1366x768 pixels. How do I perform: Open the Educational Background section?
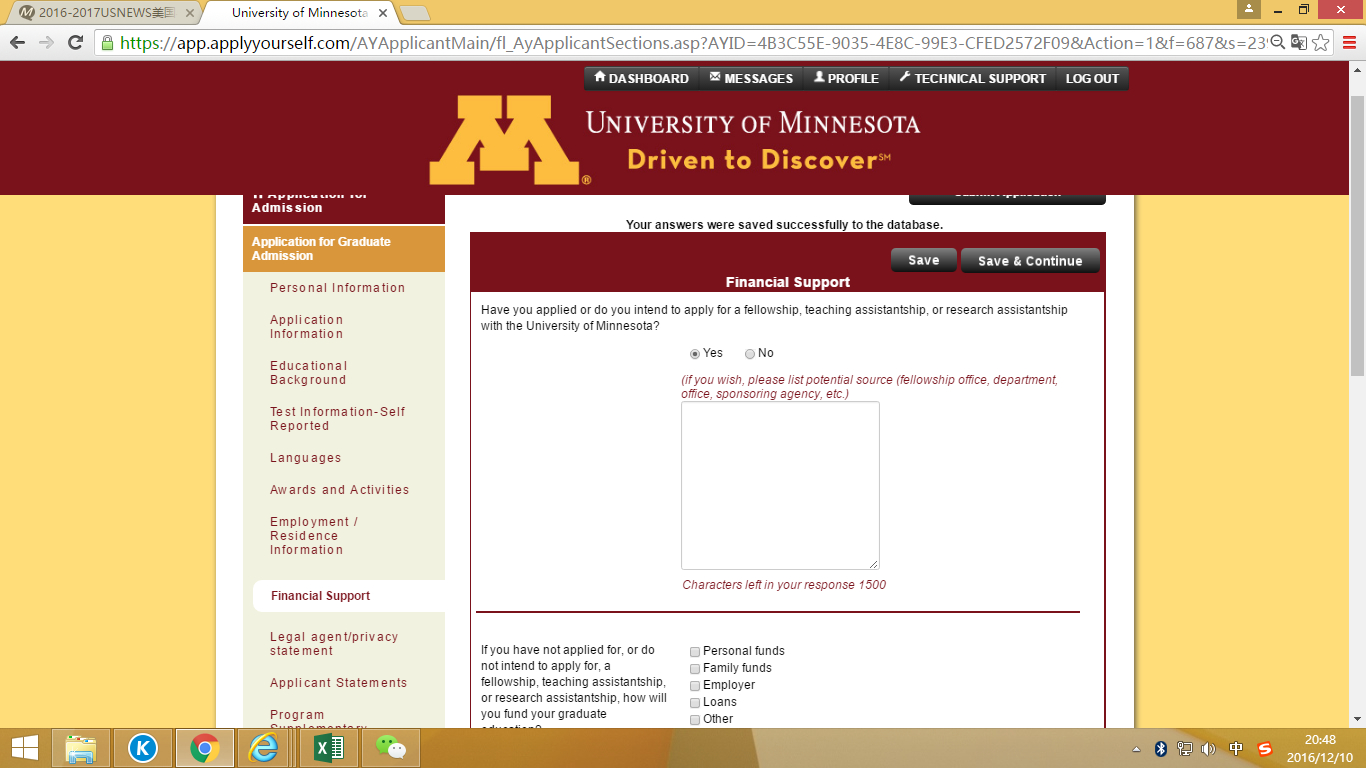[x=309, y=373]
